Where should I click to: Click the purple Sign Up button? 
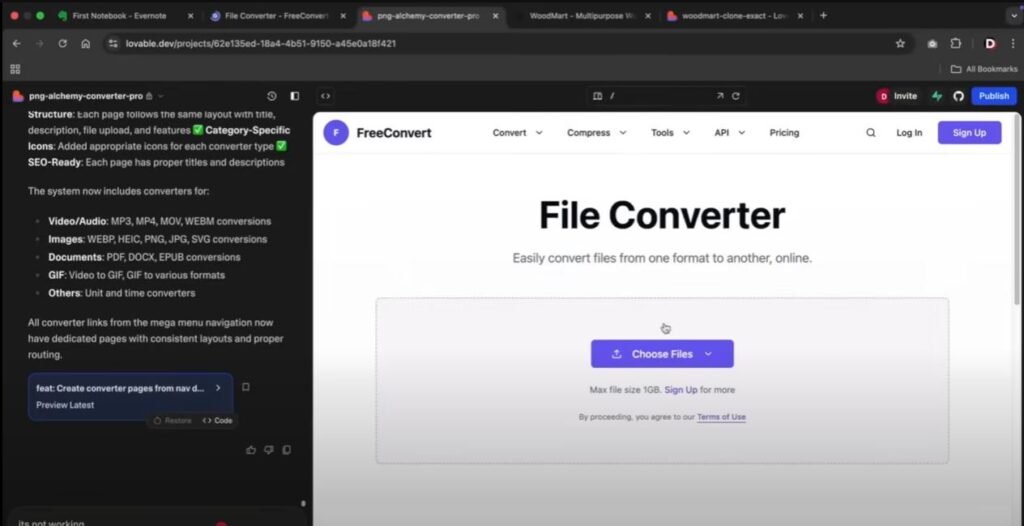pyautogui.click(x=969, y=133)
